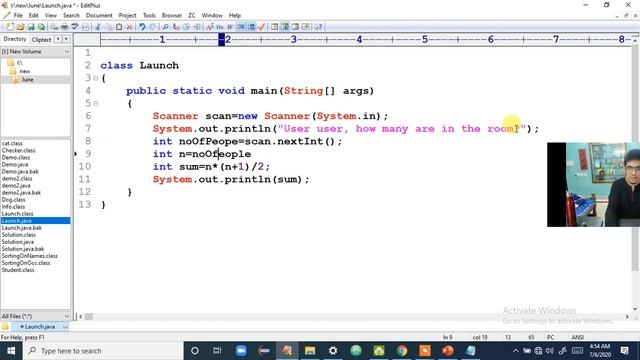Select Demo.java in file list
640x360 pixels.
(15, 164)
